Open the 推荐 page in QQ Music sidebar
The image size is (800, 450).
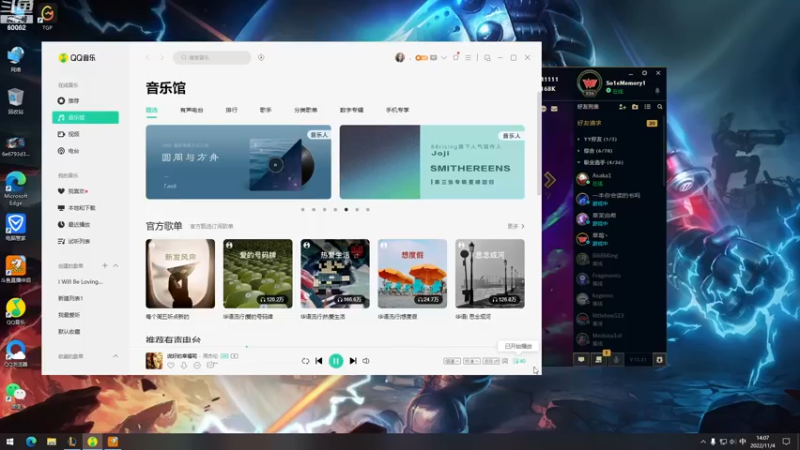pyautogui.click(x=85, y=101)
